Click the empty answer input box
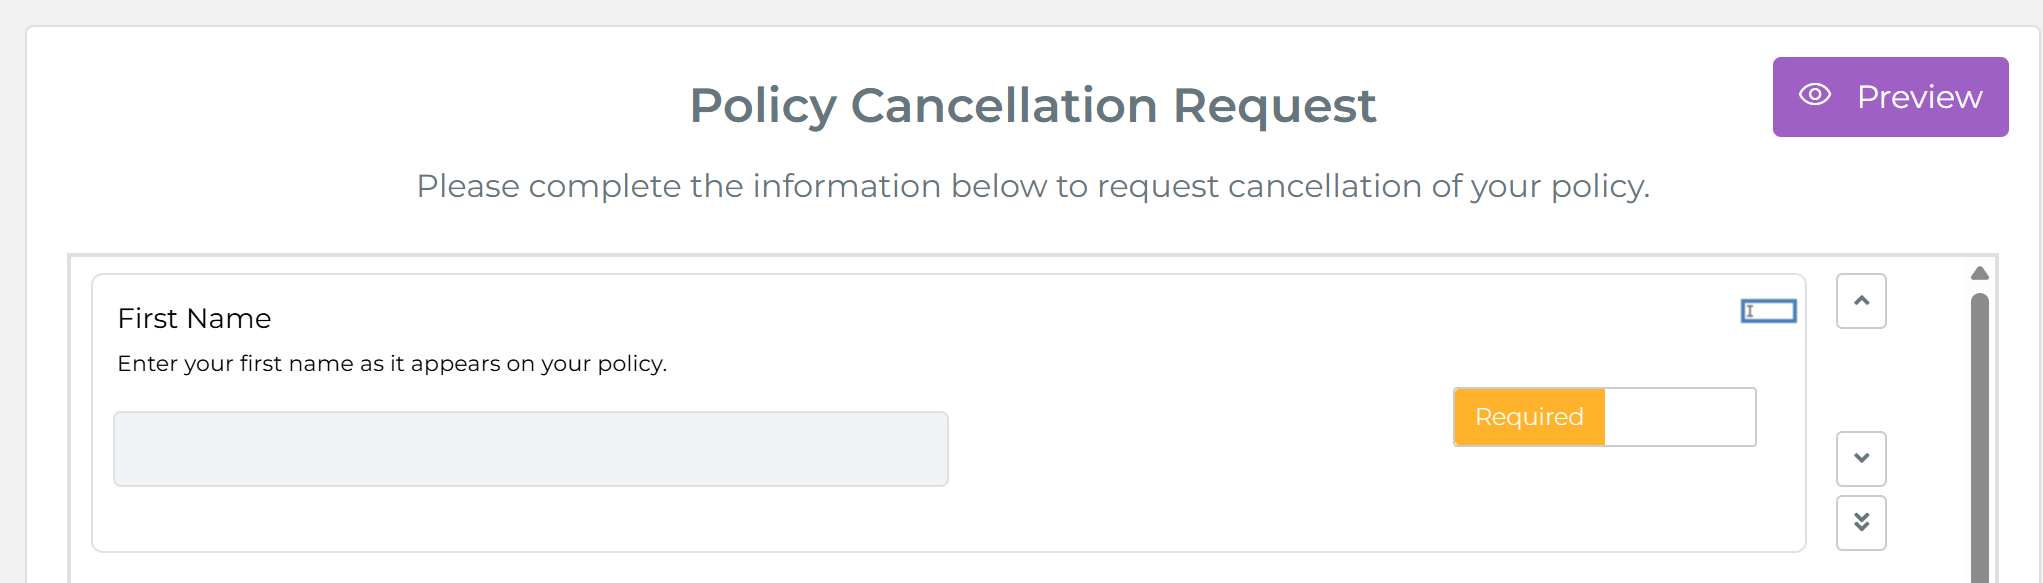The height and width of the screenshot is (583, 2043). coord(531,448)
